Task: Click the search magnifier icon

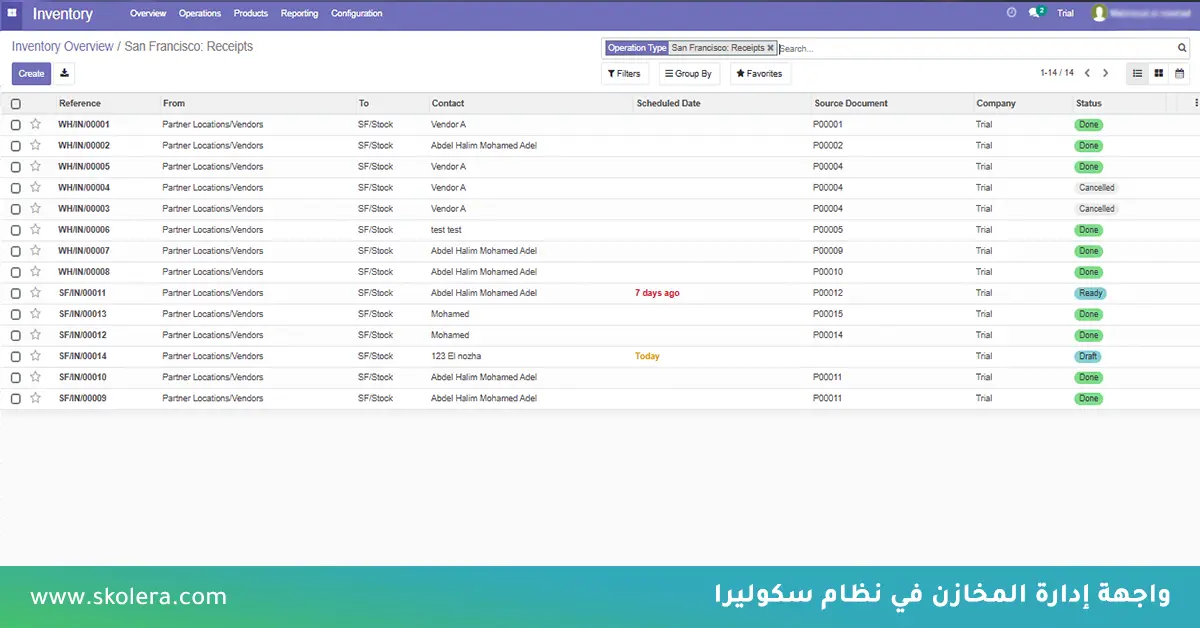Action: coord(1182,48)
